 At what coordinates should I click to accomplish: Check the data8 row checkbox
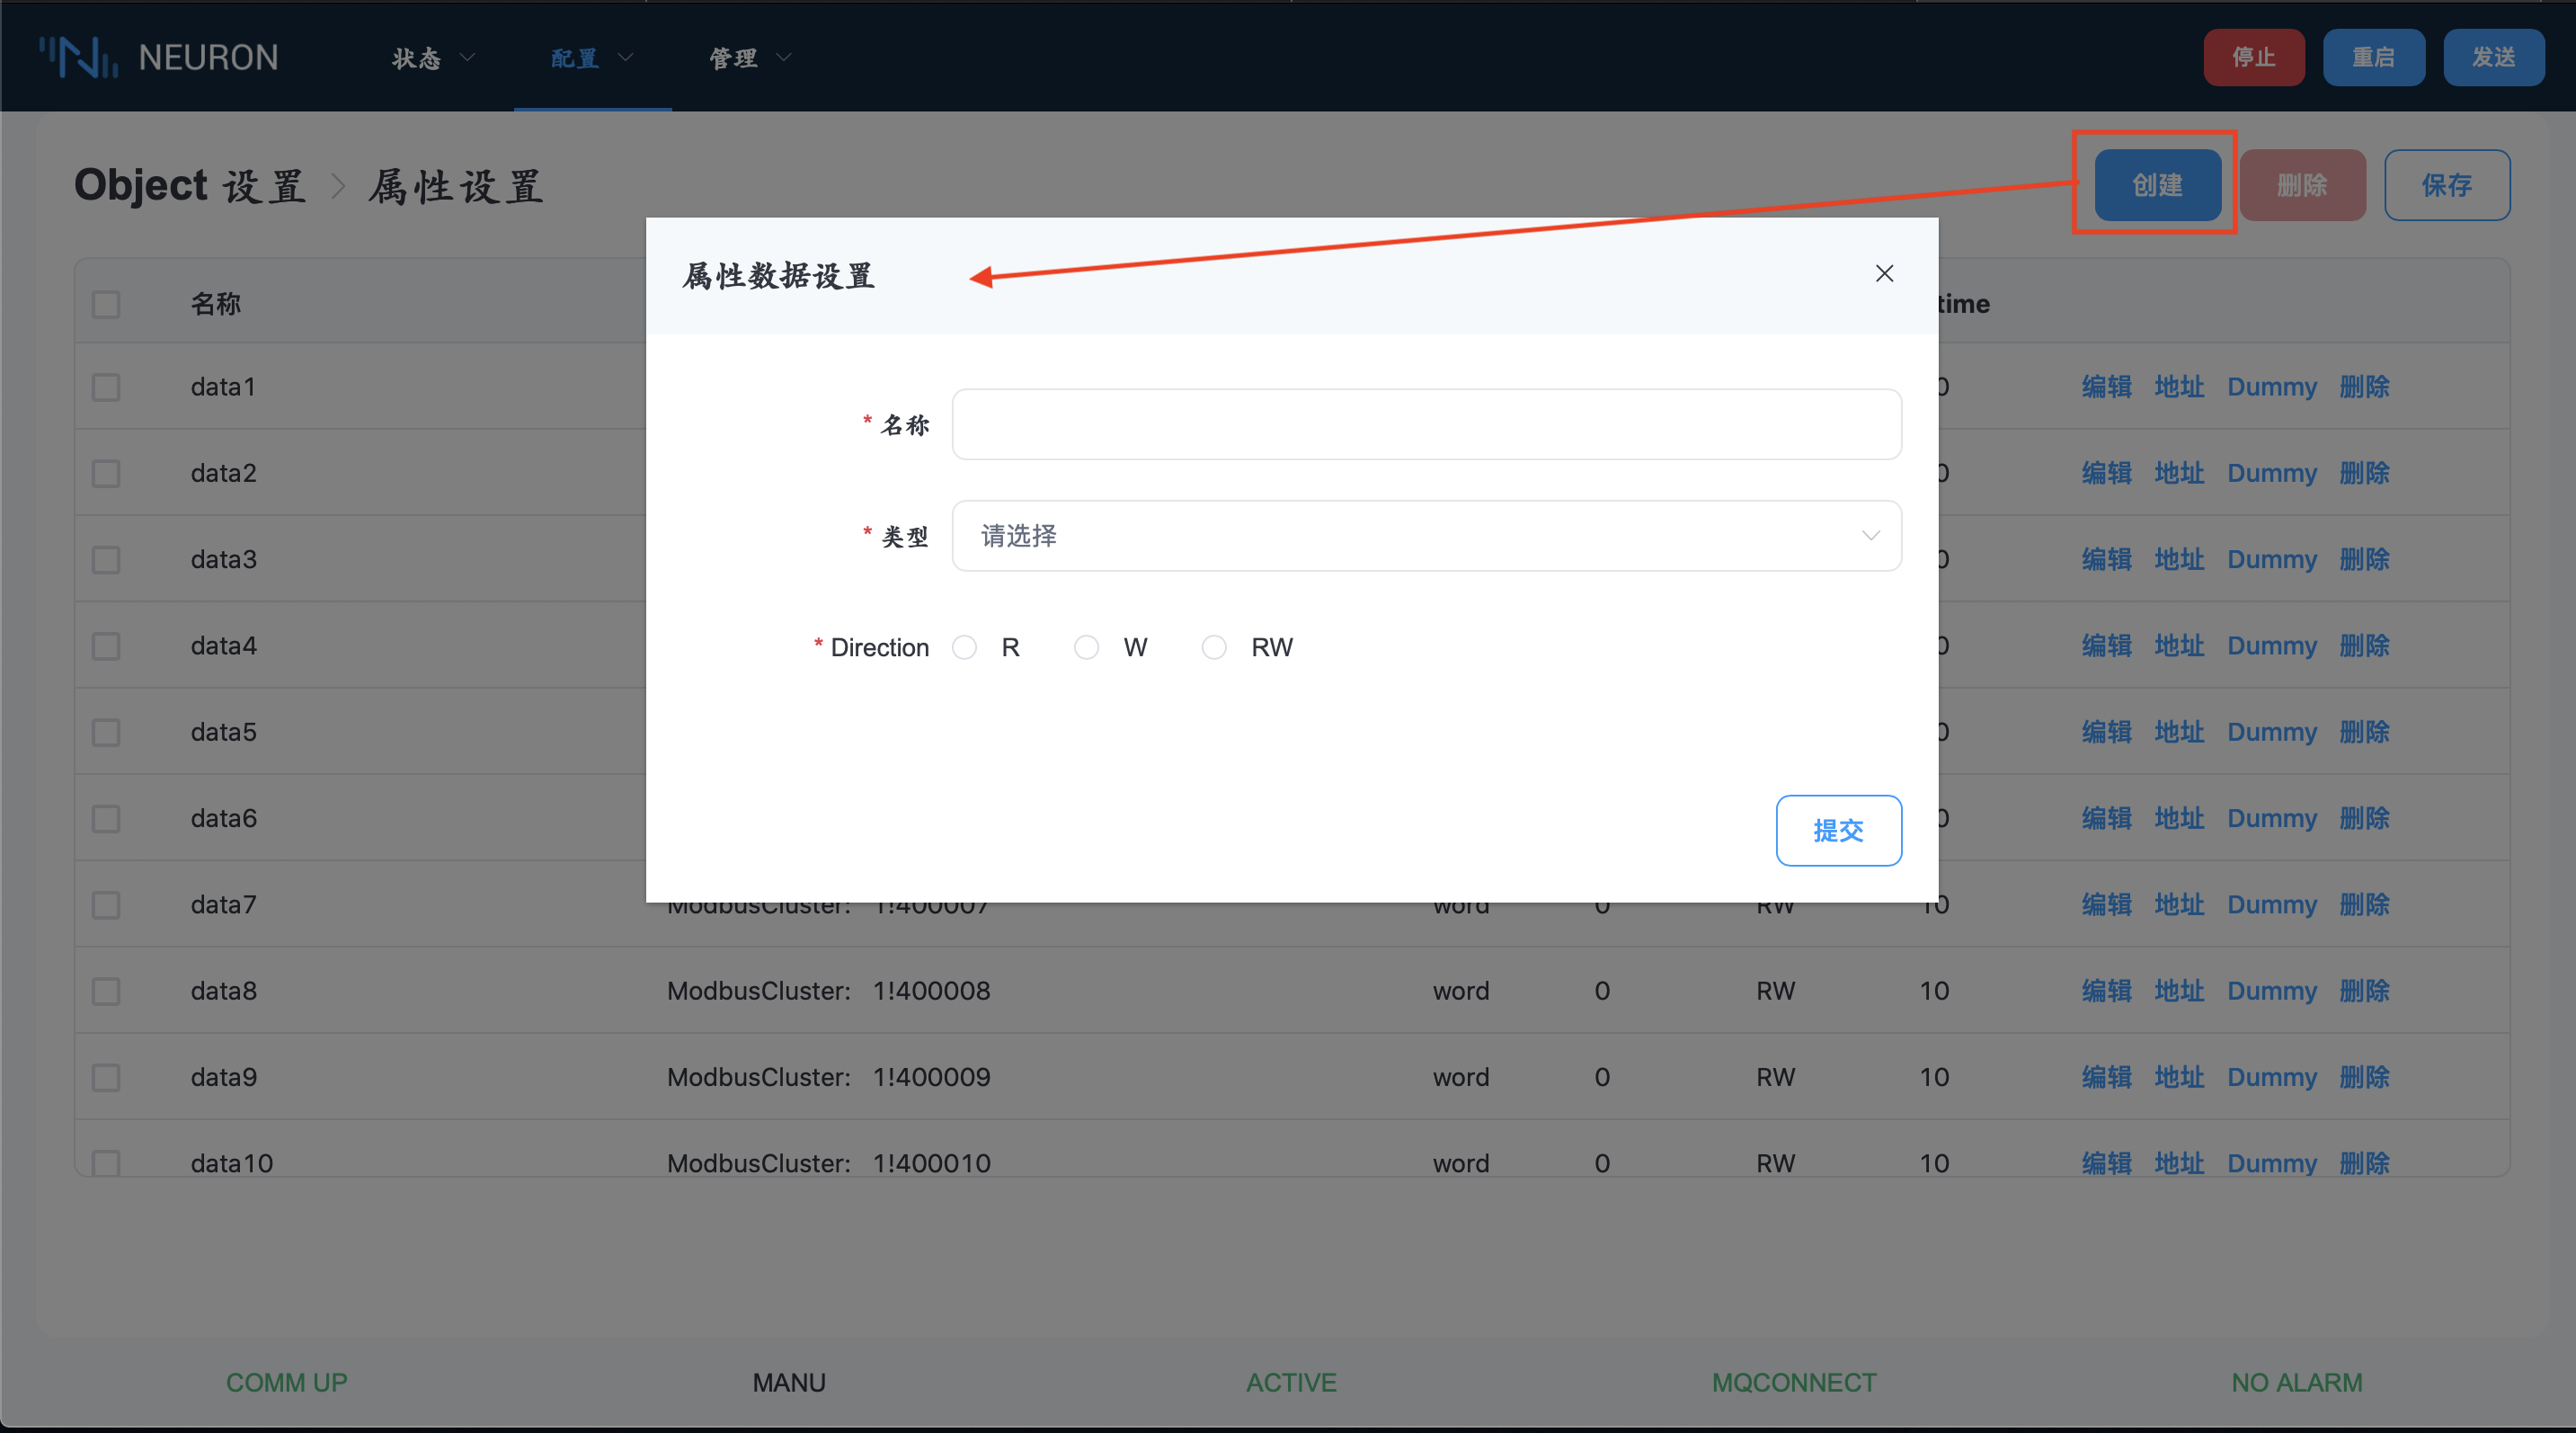pos(106,991)
